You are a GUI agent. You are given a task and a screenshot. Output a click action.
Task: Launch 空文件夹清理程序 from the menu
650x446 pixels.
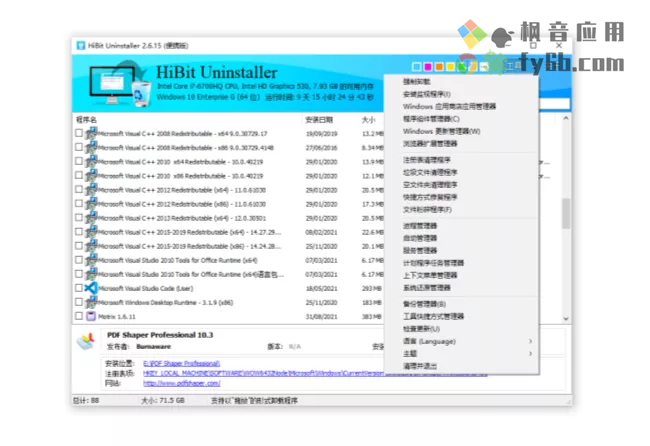pyautogui.click(x=430, y=185)
